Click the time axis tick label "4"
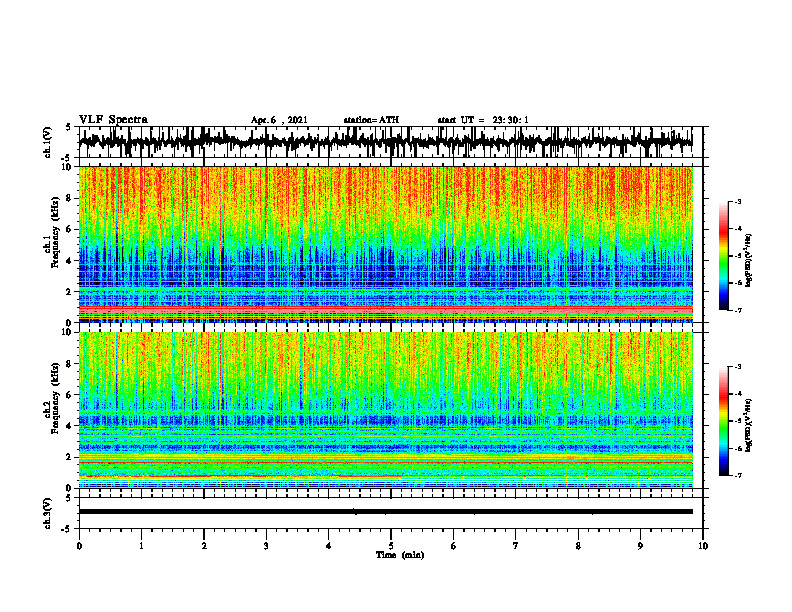This screenshot has width=792, height=612. tap(329, 546)
